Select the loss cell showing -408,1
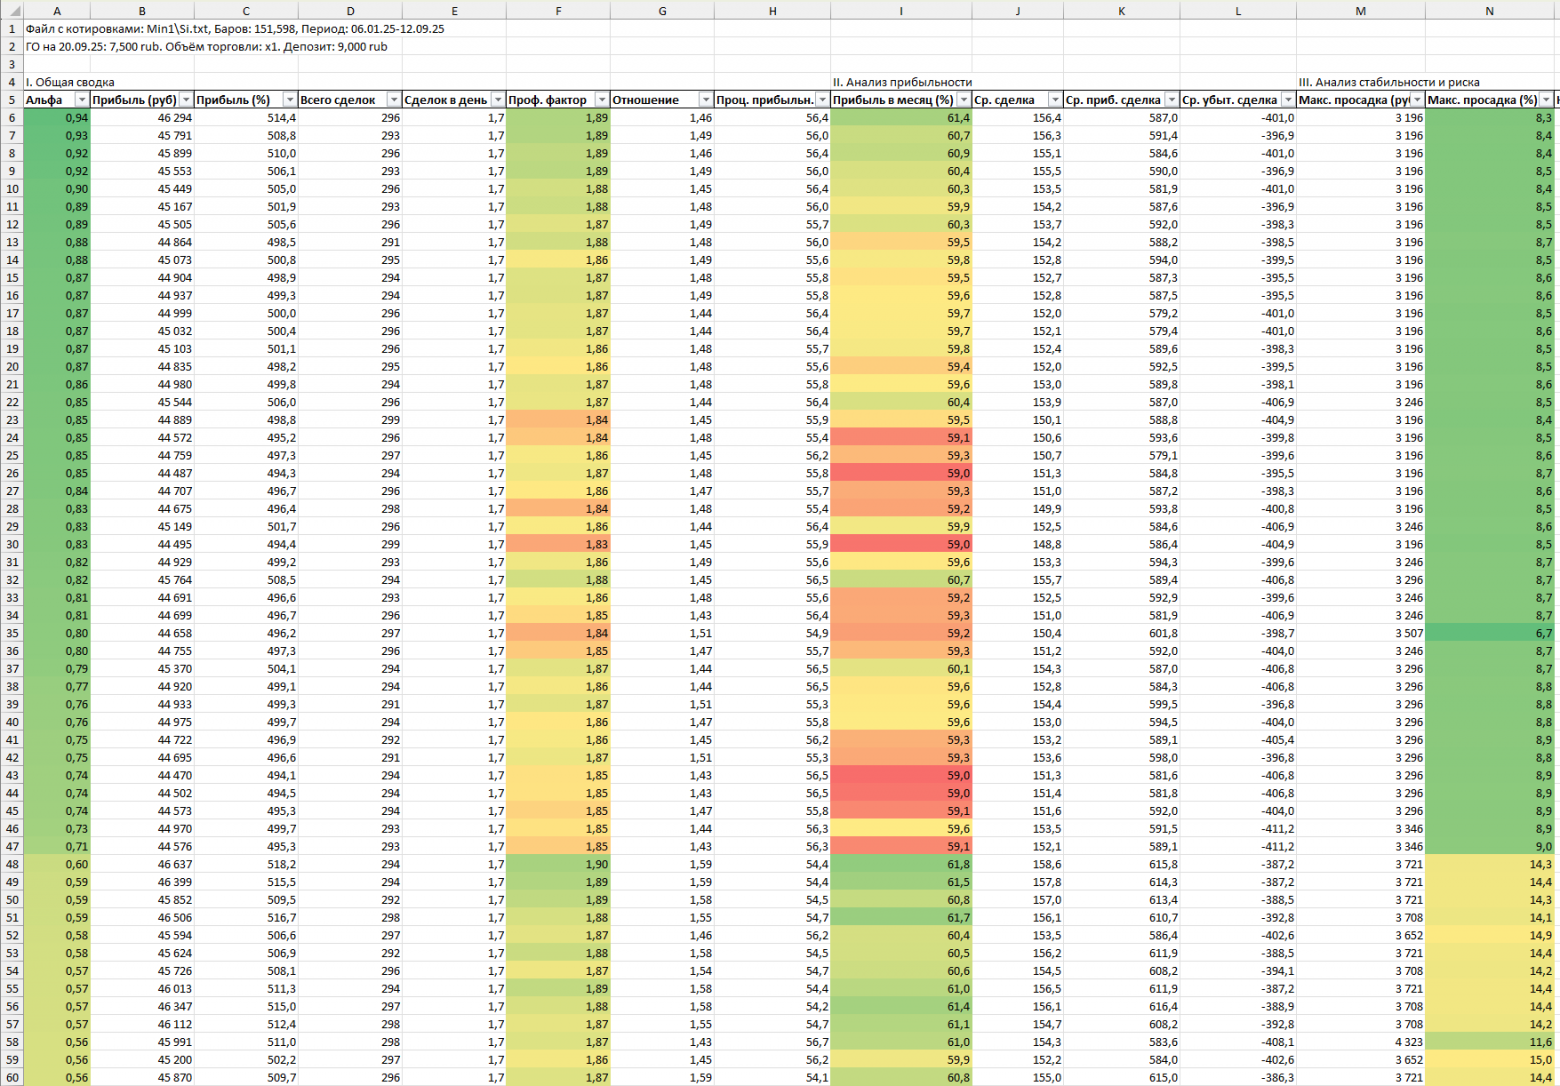Screen dimensions: 1560x1086 1238,1042
